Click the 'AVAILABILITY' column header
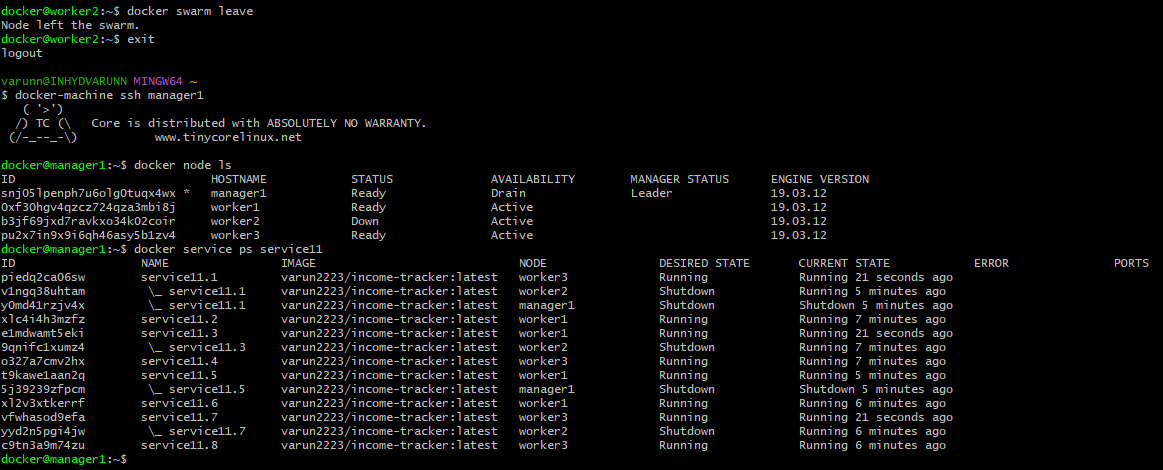The width and height of the screenshot is (1163, 470). 533,179
